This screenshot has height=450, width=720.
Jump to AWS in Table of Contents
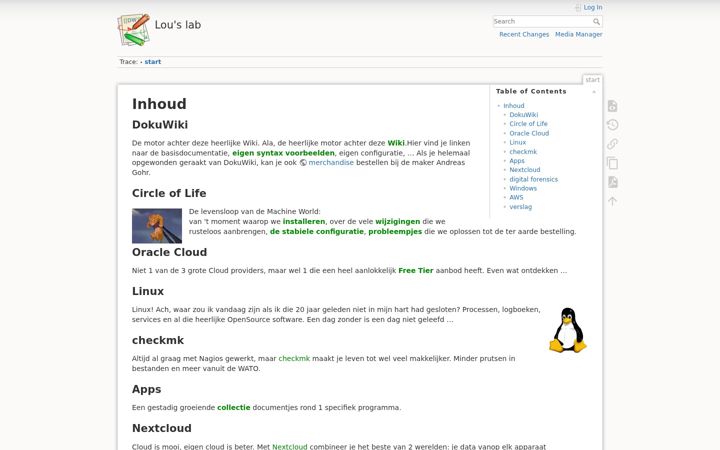516,197
